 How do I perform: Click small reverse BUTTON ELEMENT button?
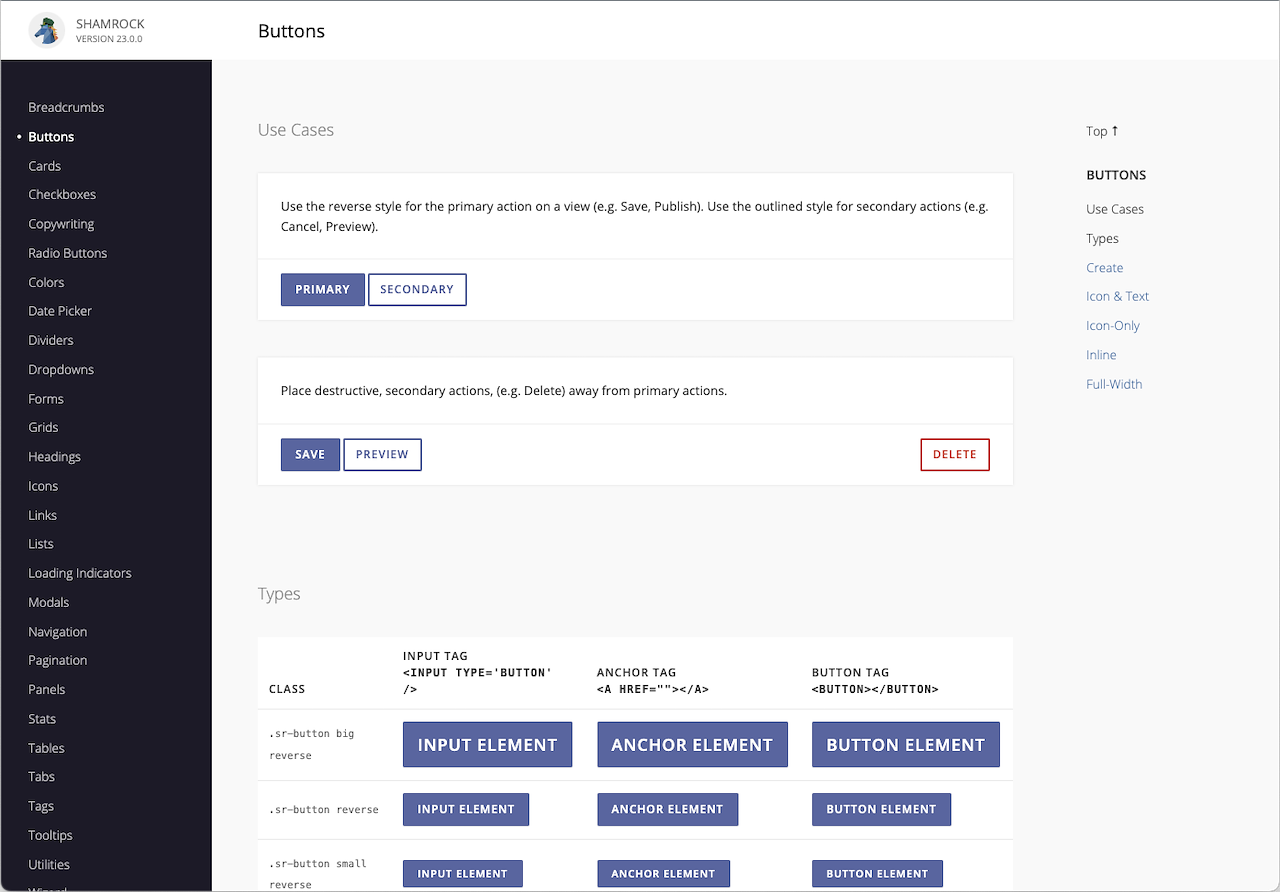click(876, 874)
